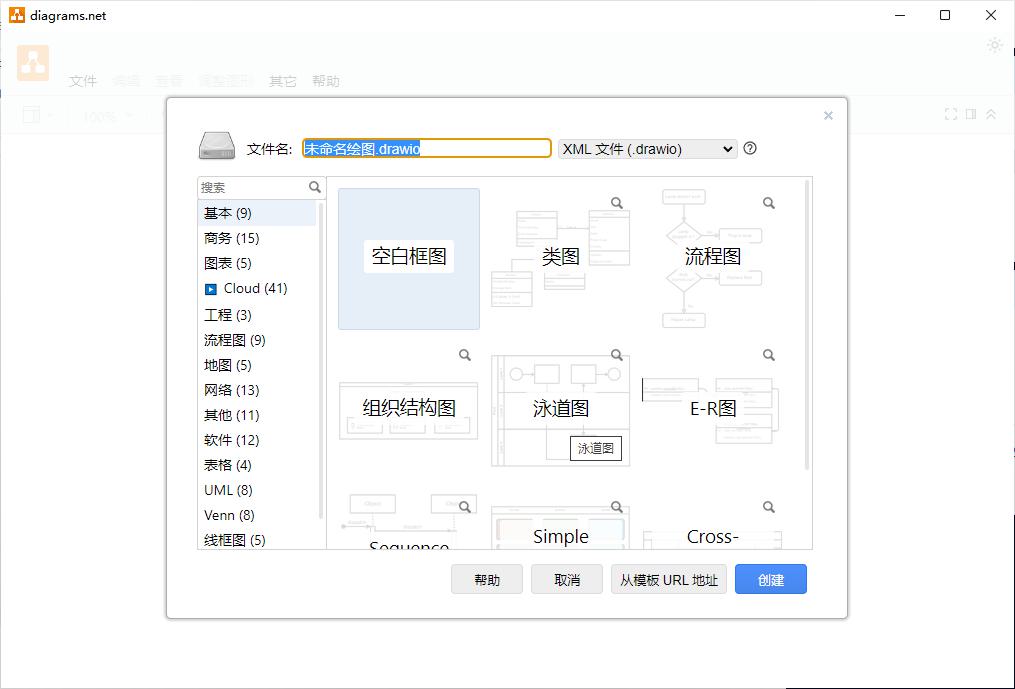This screenshot has width=1015, height=689.
Task: Click the category list scrollbar
Action: coord(321,359)
